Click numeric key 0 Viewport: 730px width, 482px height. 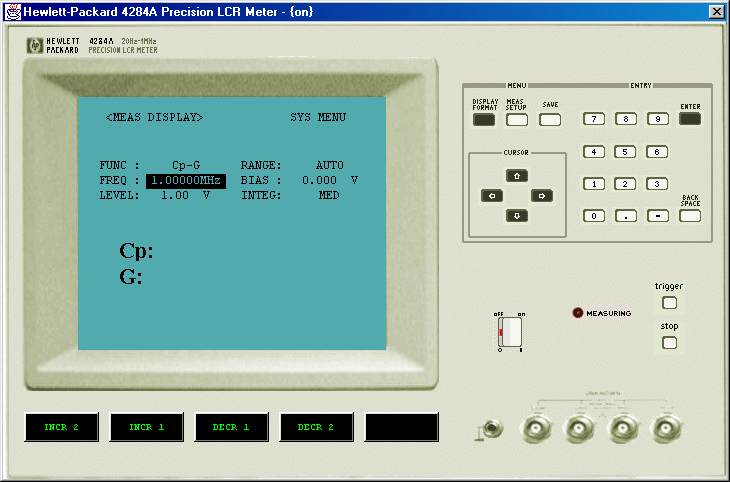[x=594, y=216]
